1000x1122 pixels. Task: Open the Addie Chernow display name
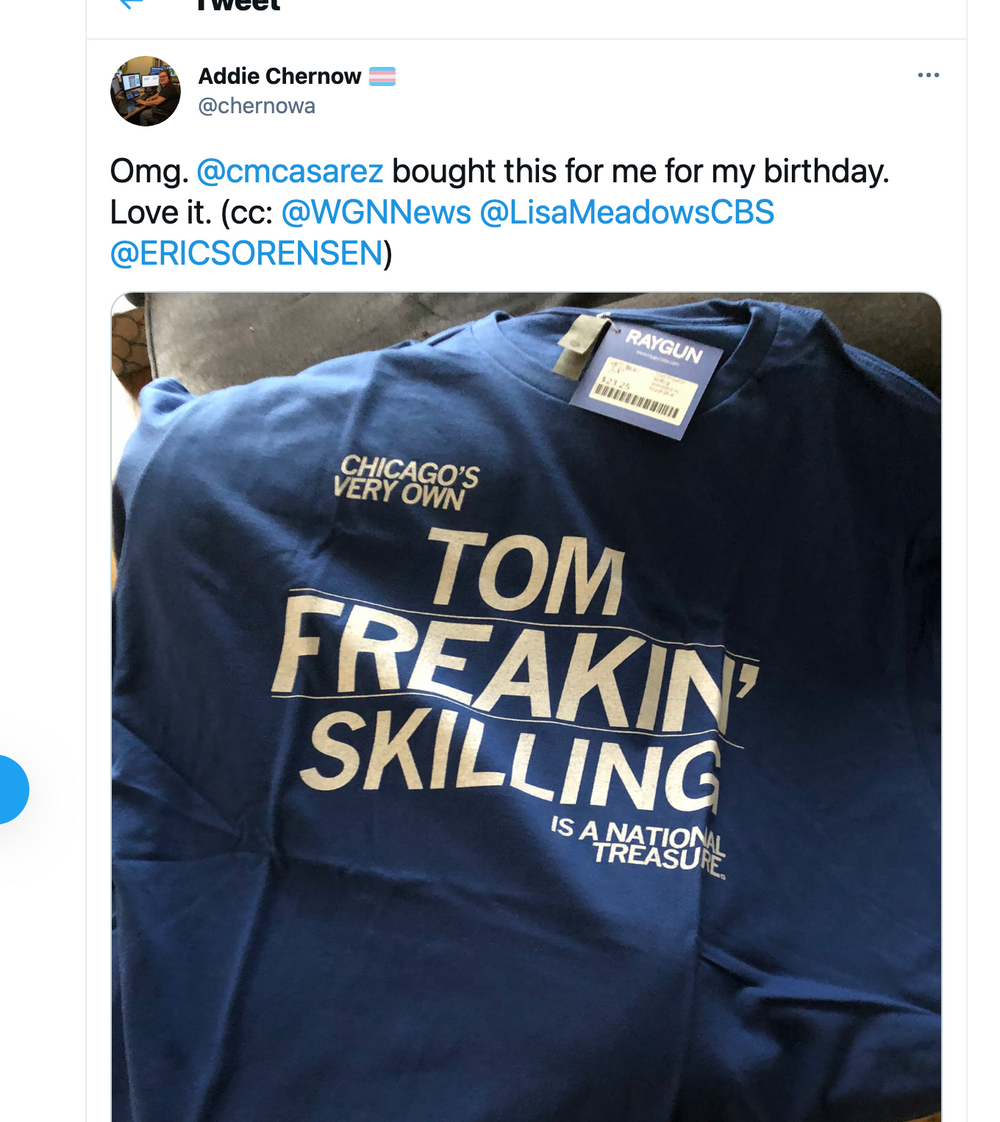(279, 76)
